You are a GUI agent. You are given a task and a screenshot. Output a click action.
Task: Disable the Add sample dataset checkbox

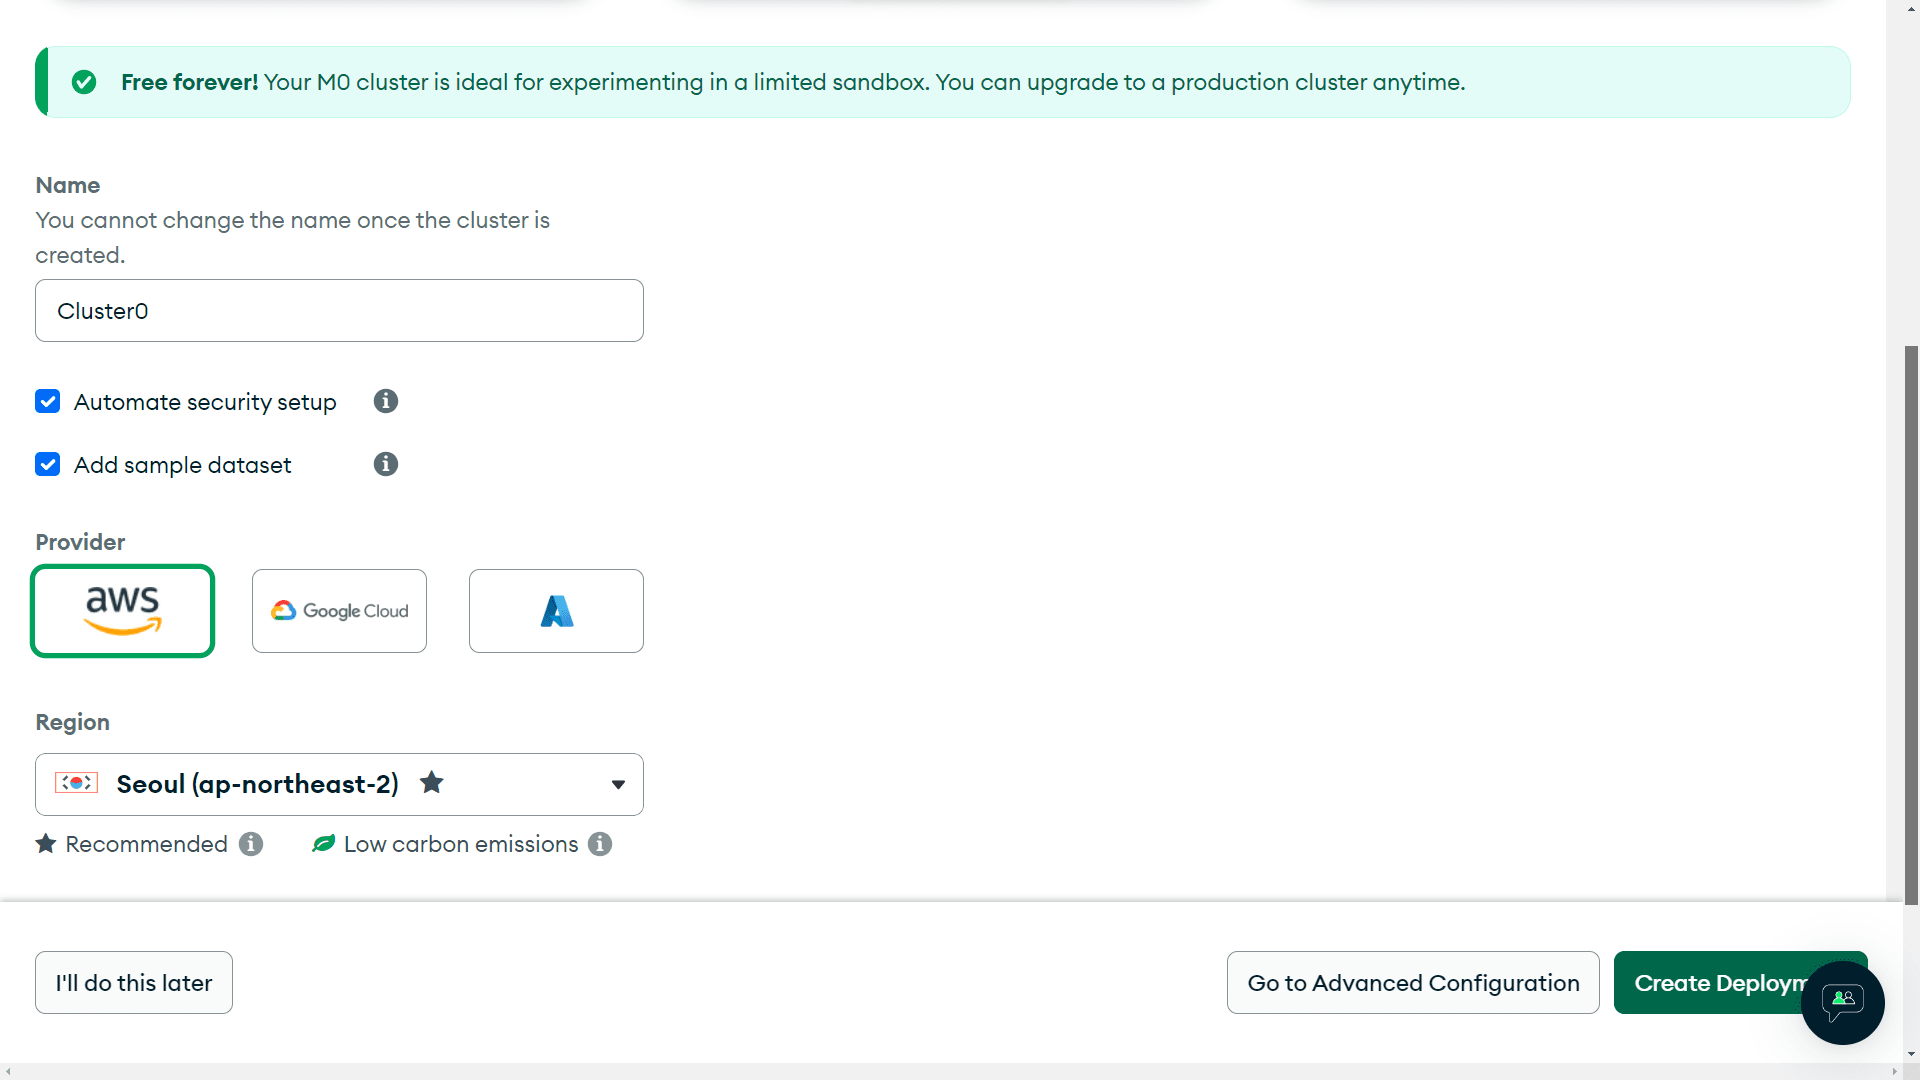tap(47, 464)
